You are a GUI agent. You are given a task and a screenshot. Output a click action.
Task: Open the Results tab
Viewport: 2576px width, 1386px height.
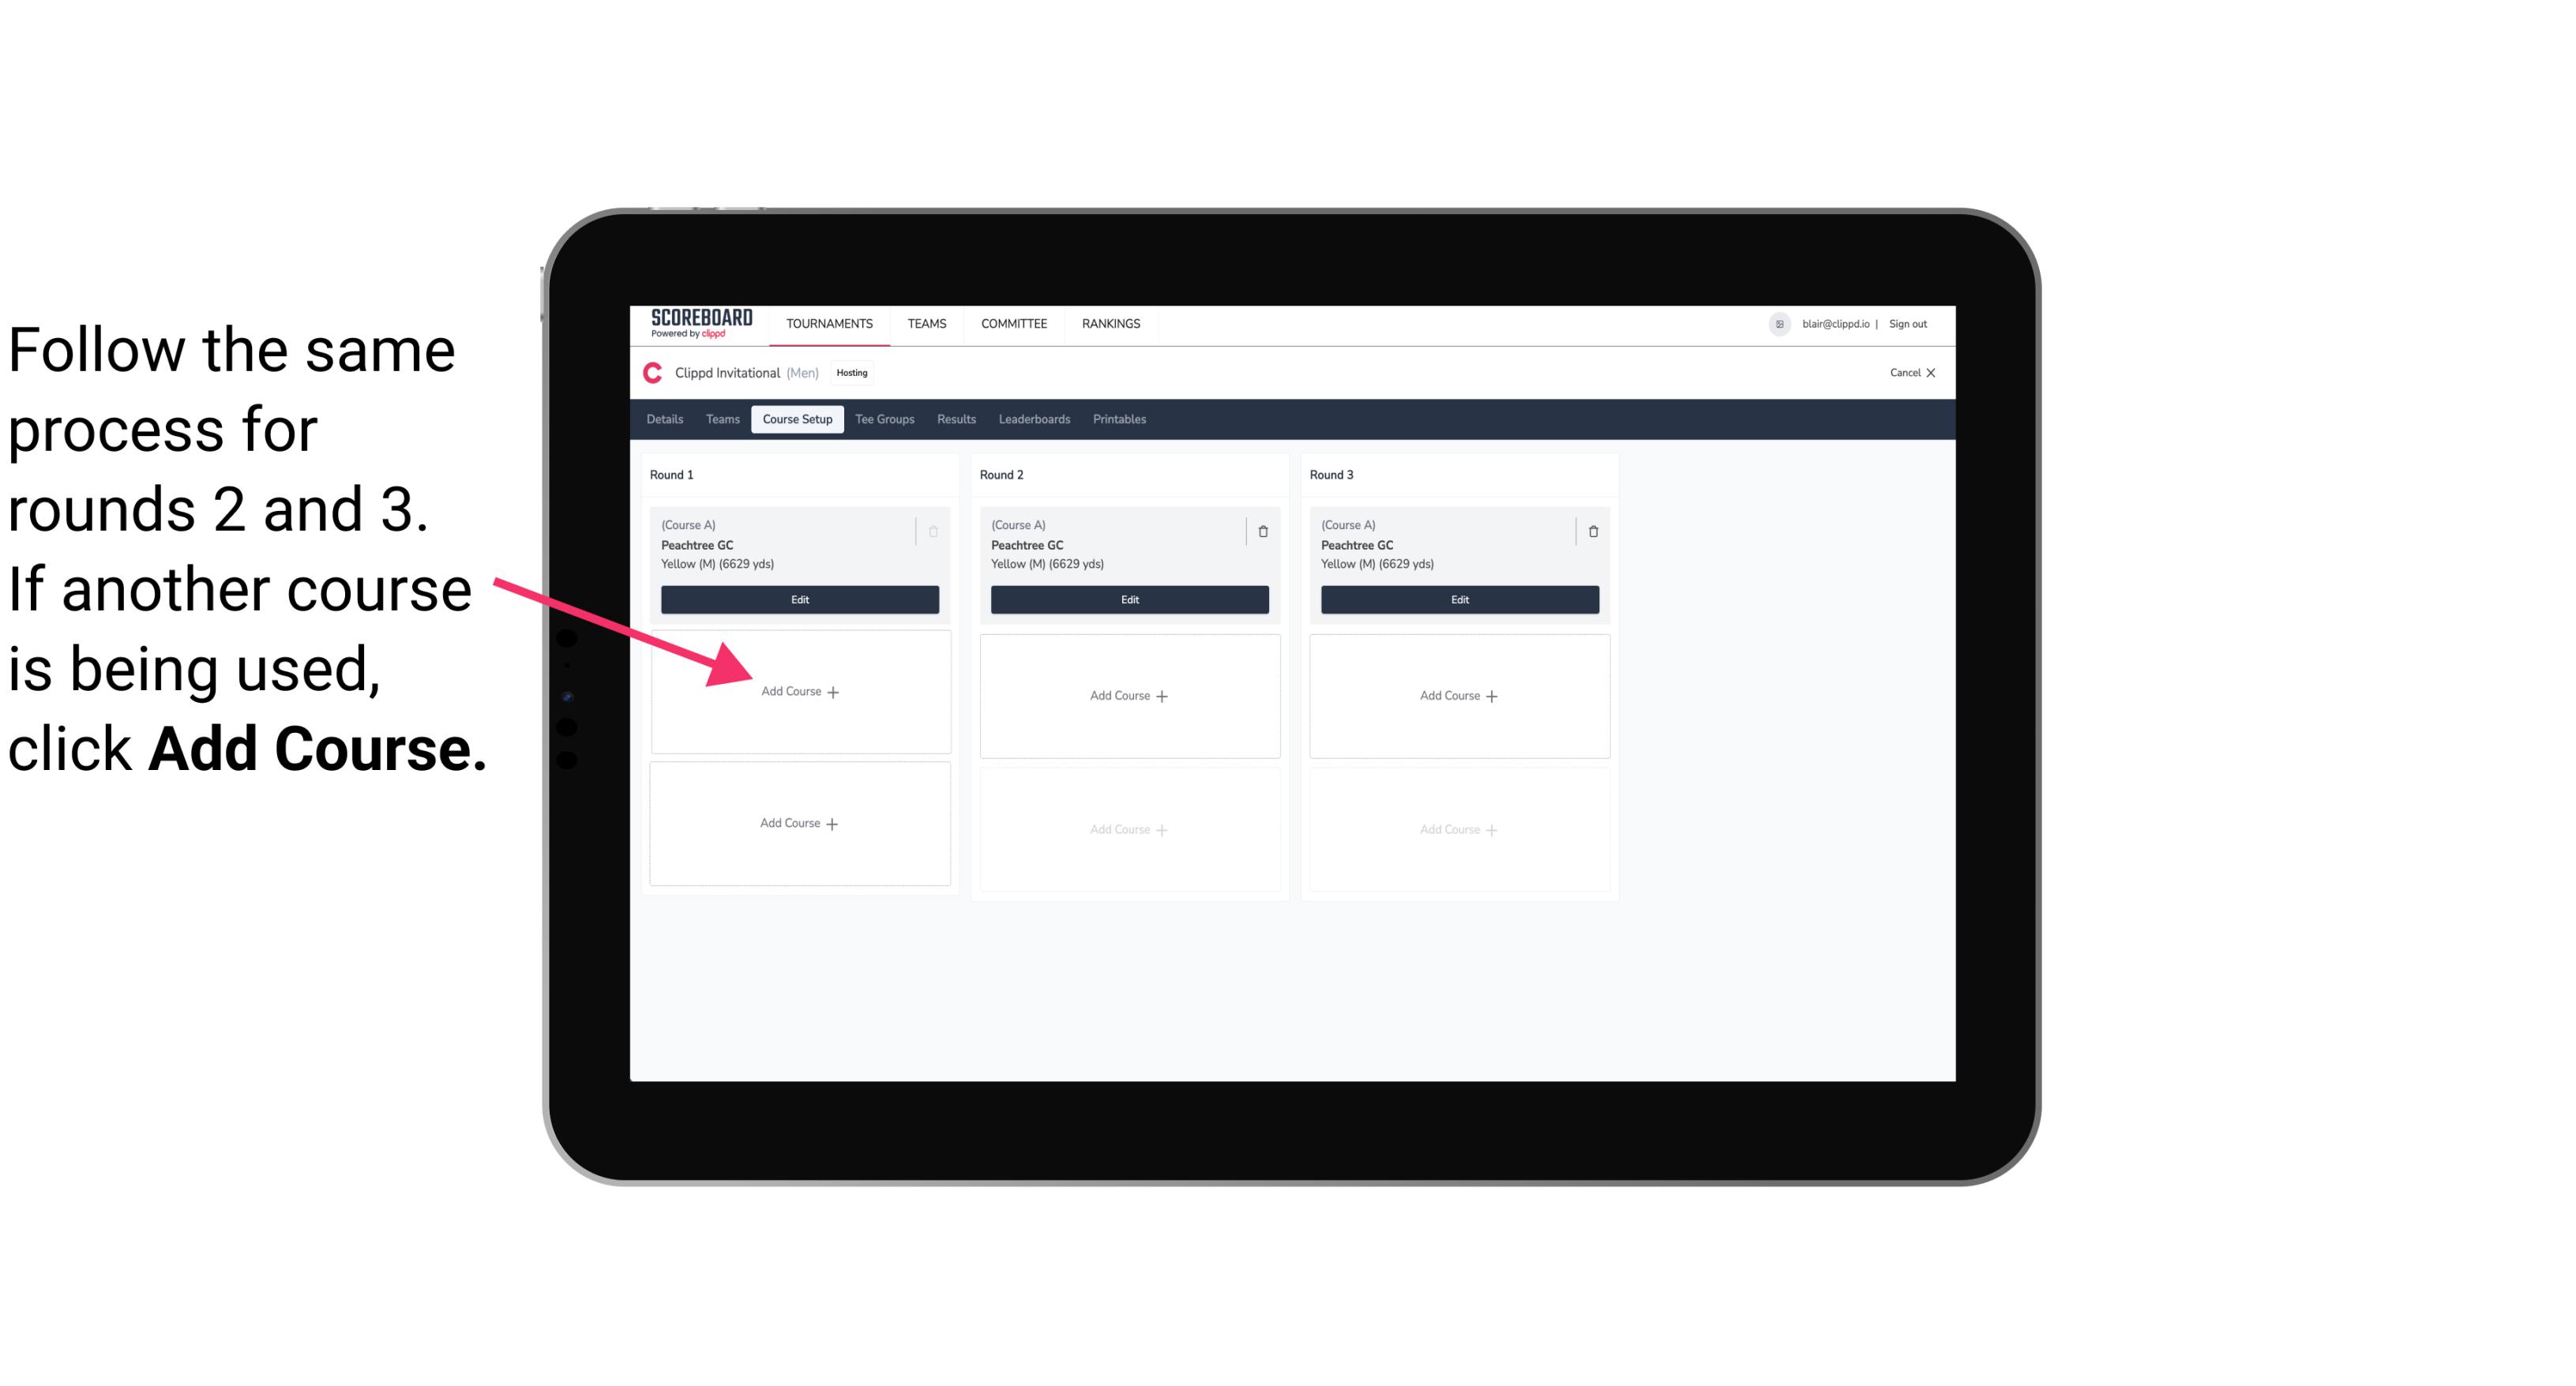[956, 420]
